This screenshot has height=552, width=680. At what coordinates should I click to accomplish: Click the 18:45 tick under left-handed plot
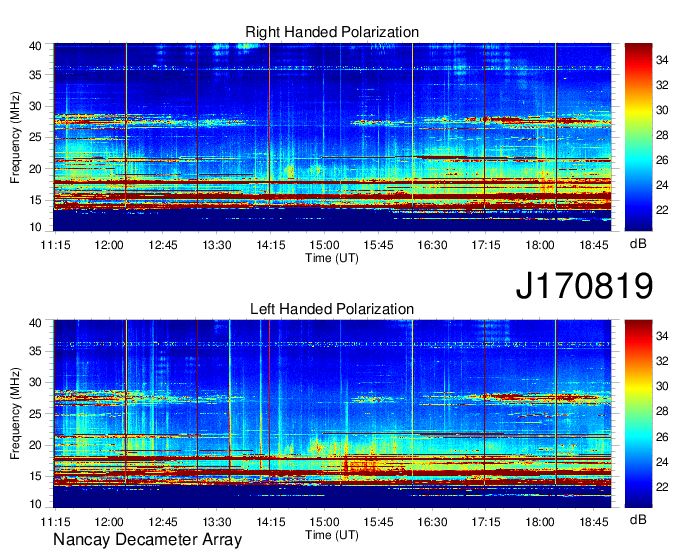[594, 522]
